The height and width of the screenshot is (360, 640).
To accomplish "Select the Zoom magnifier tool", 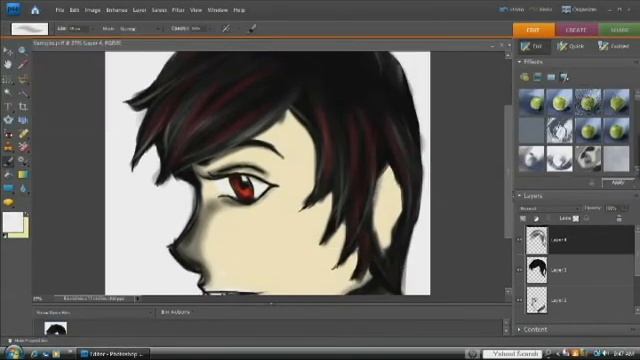I will pyautogui.click(x=22, y=51).
